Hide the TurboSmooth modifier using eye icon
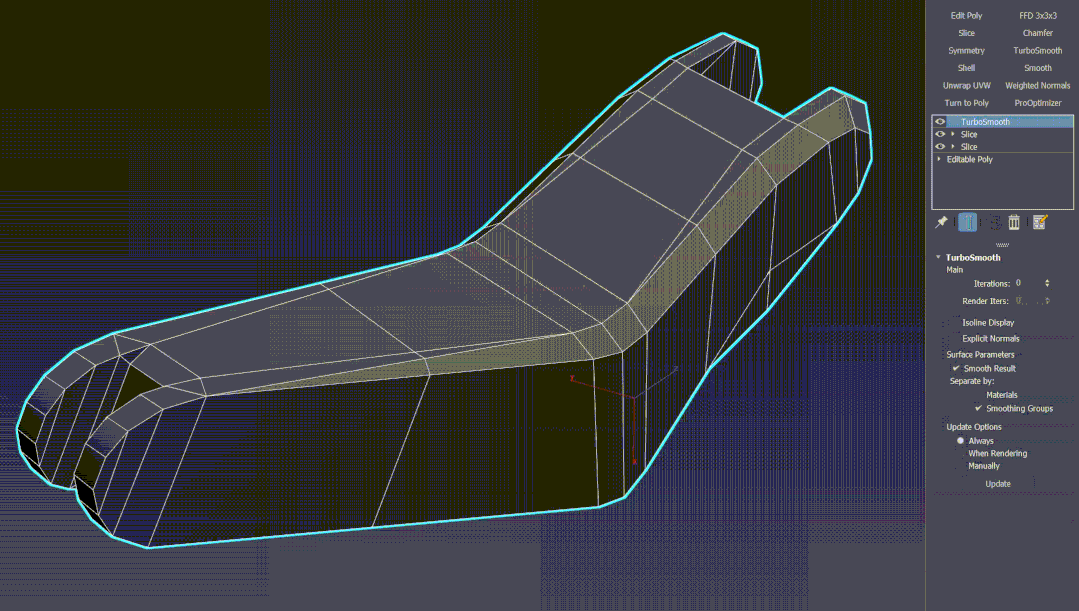The image size is (1079, 611). [x=940, y=122]
